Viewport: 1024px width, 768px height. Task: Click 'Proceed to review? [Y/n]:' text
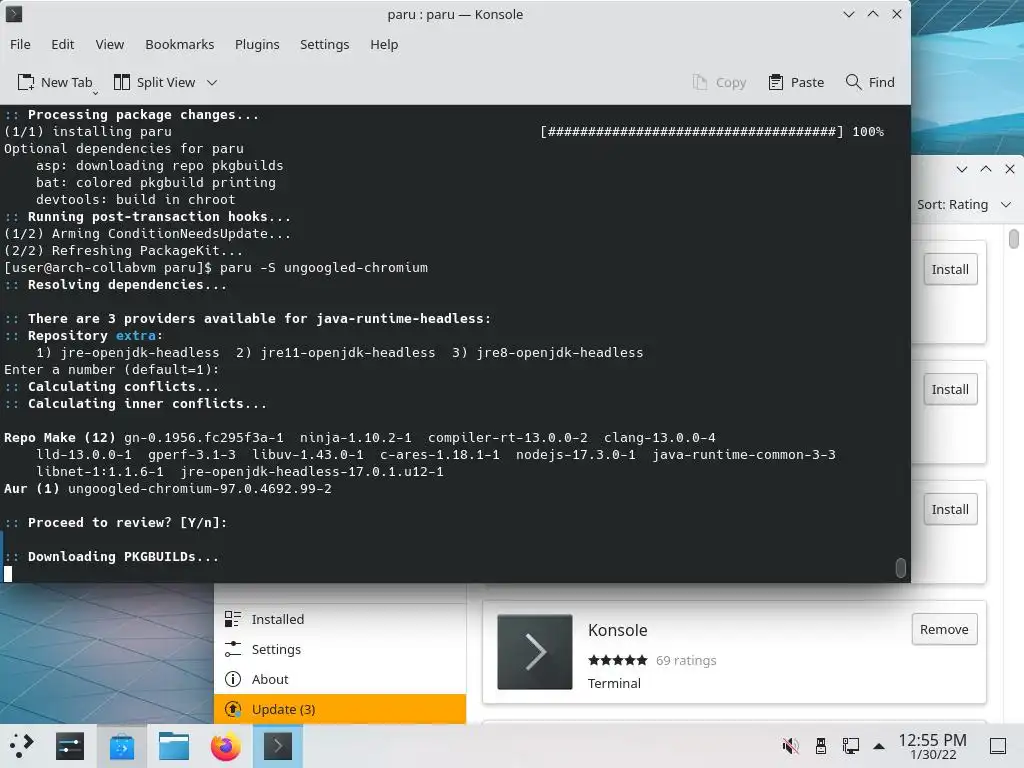[127, 522]
